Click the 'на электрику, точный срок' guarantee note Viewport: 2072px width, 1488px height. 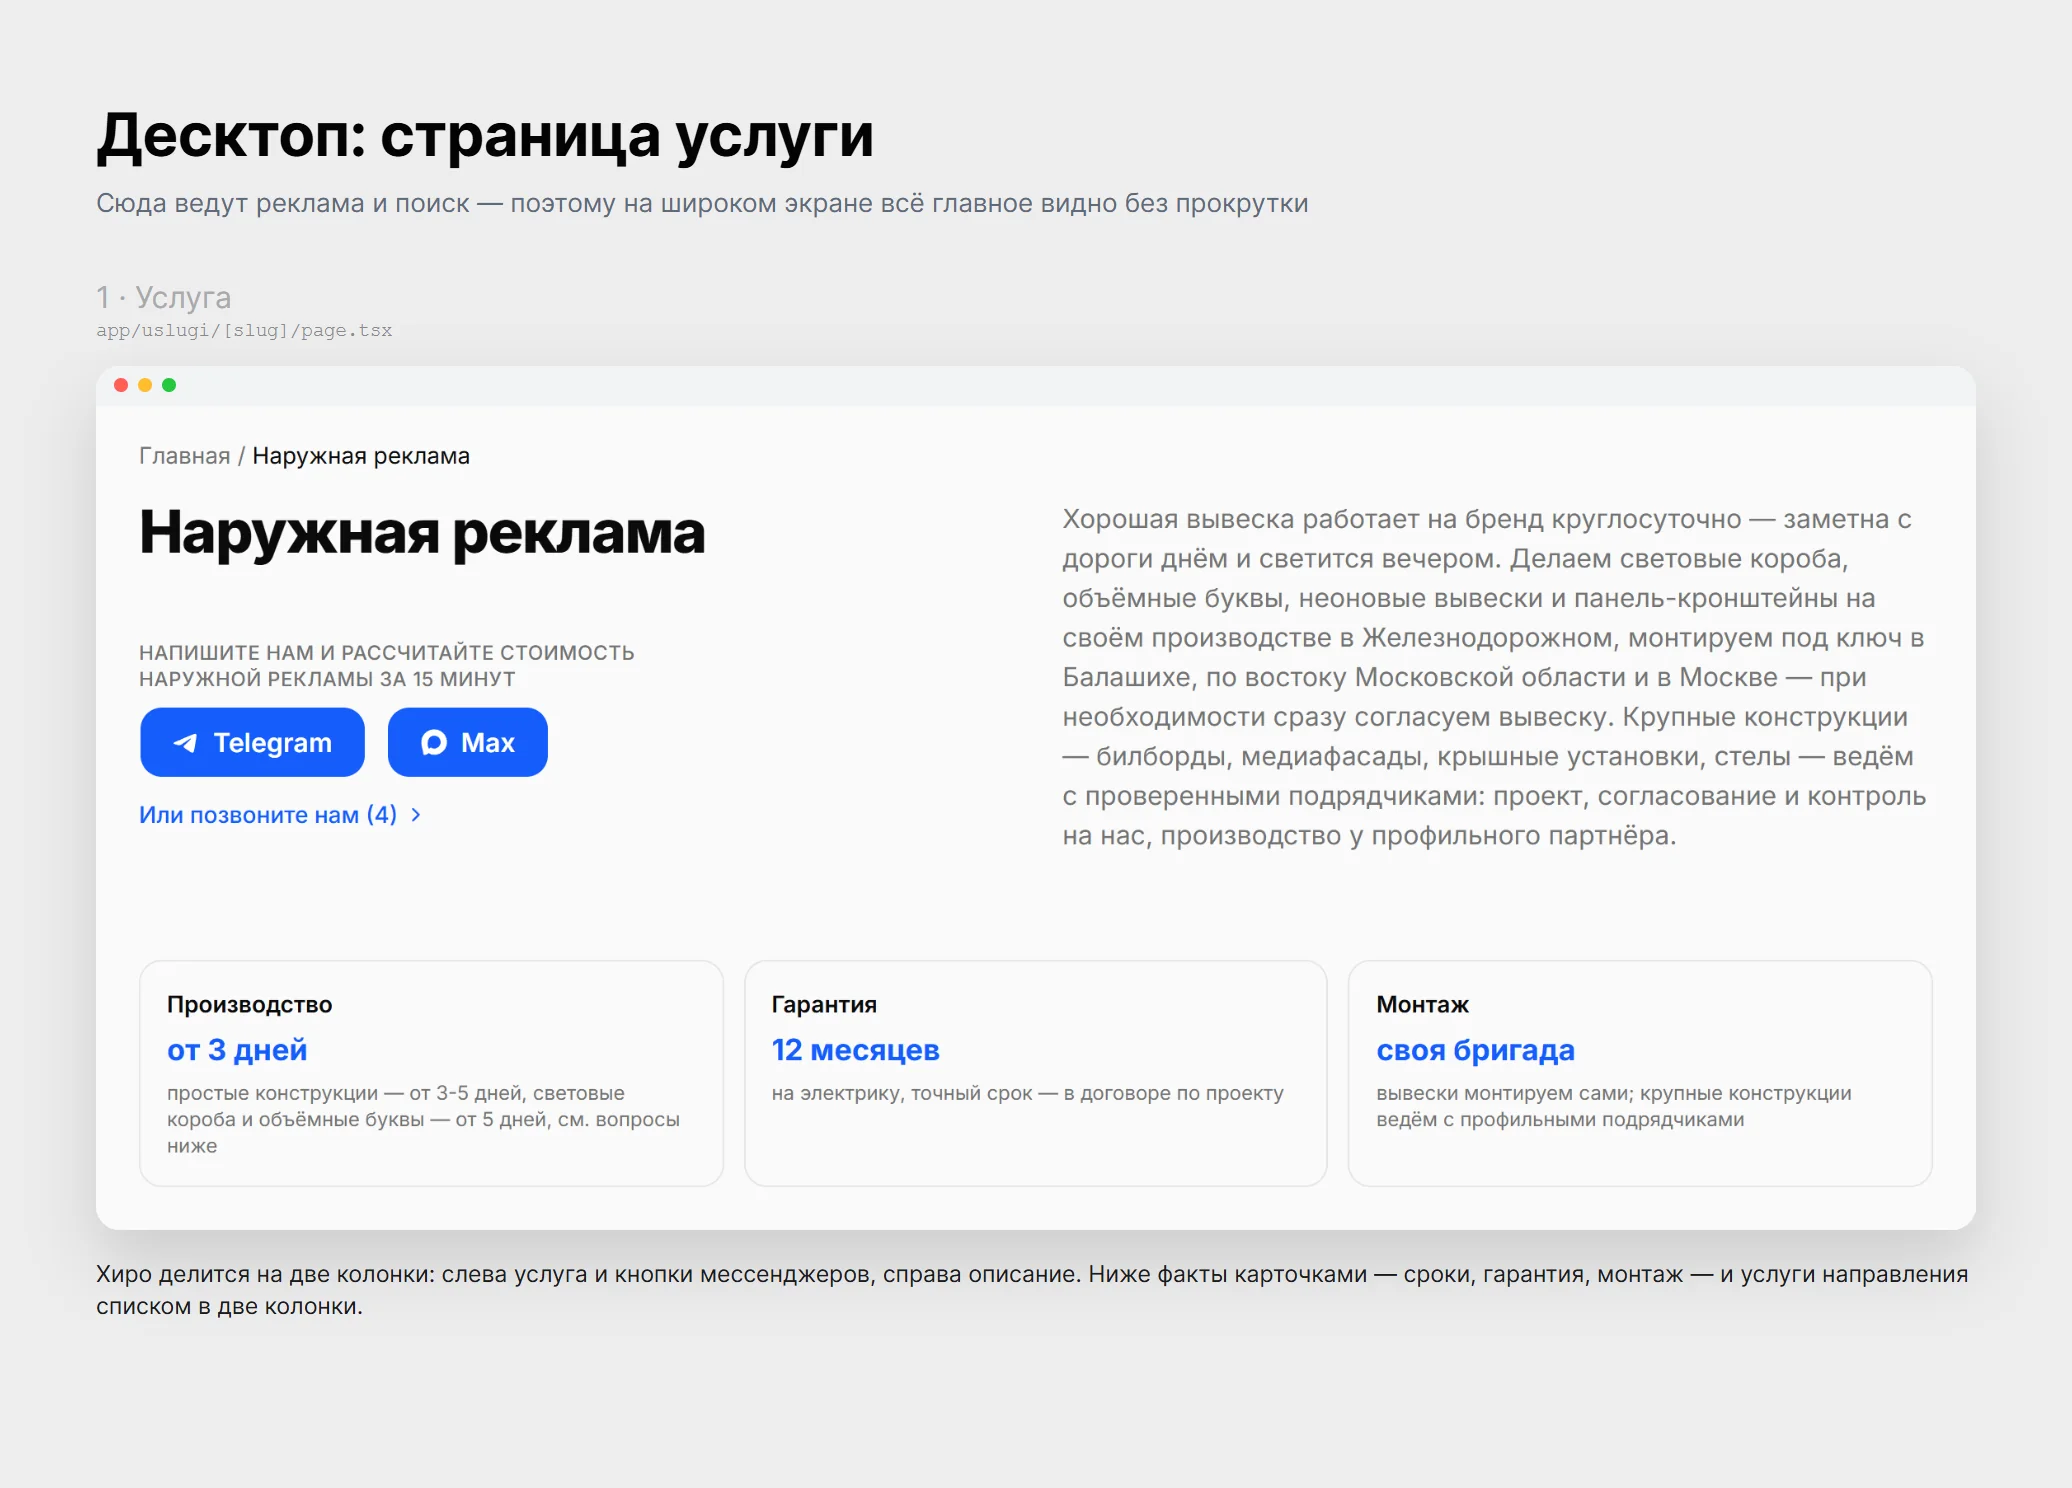(1027, 1093)
